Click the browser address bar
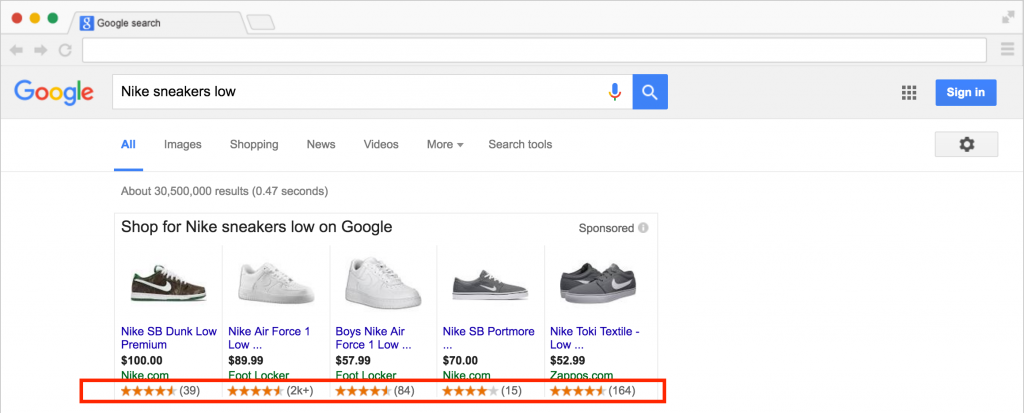Image resolution: width=1024 pixels, height=413 pixels. 534,50
